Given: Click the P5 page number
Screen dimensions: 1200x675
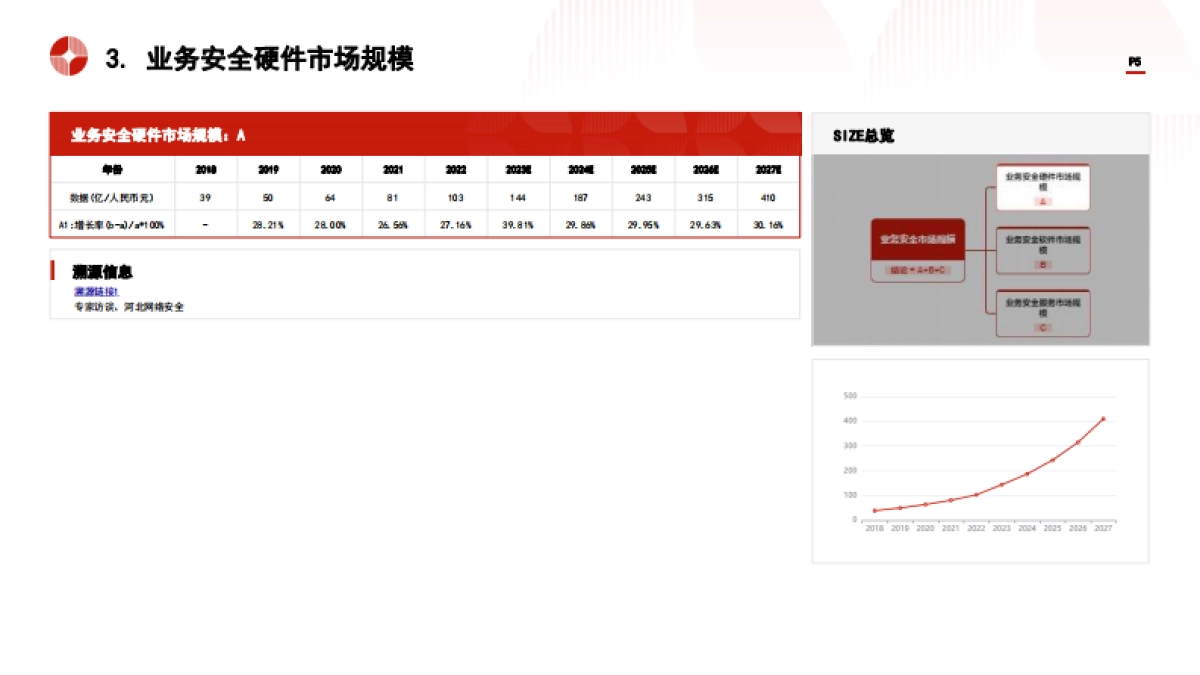Looking at the screenshot, I should (1135, 60).
